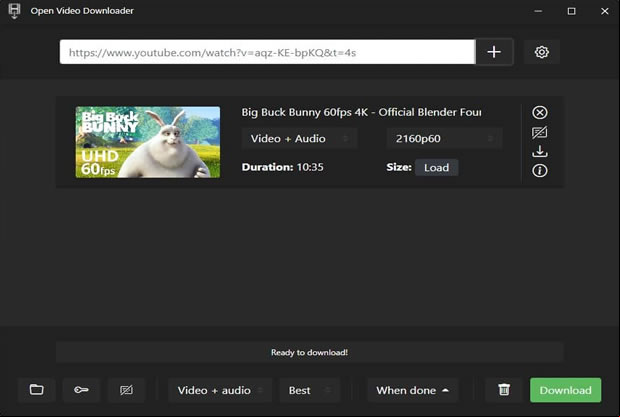Open the Video + Audio format dropdown in video row

[x=299, y=139]
